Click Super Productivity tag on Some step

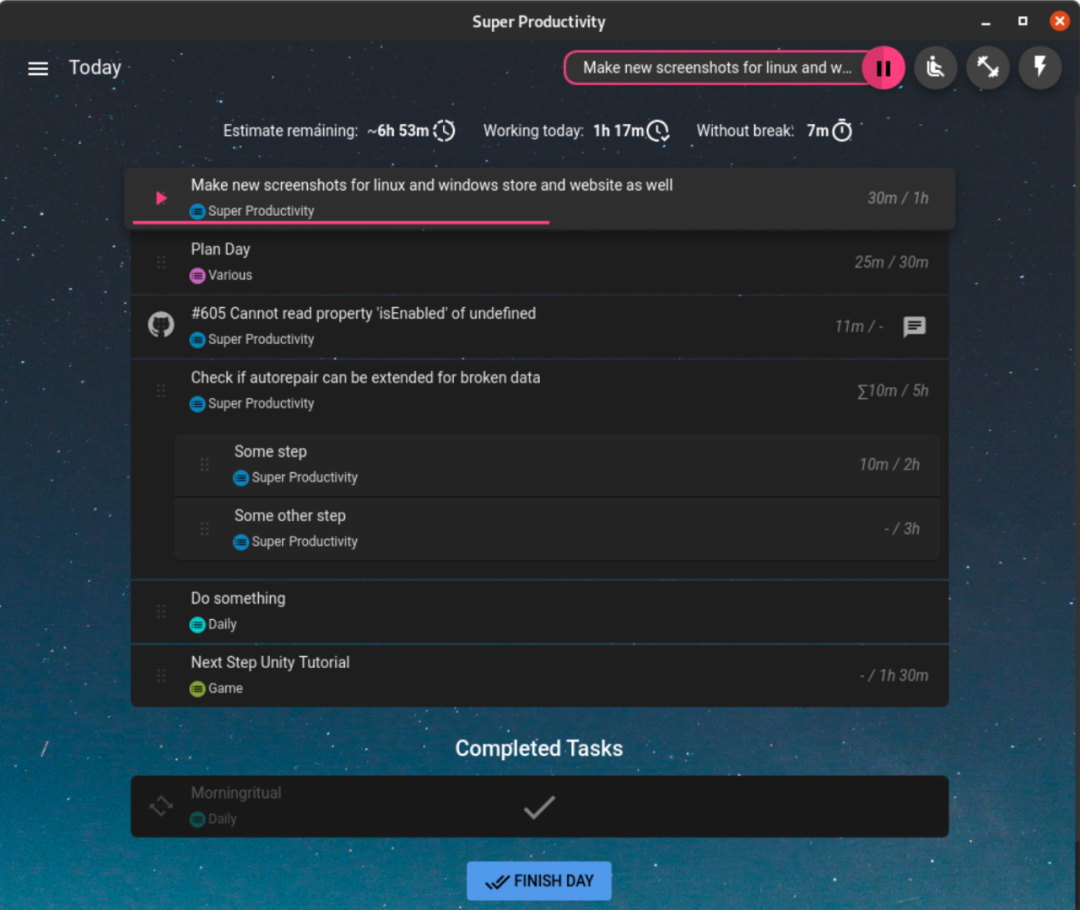point(295,477)
